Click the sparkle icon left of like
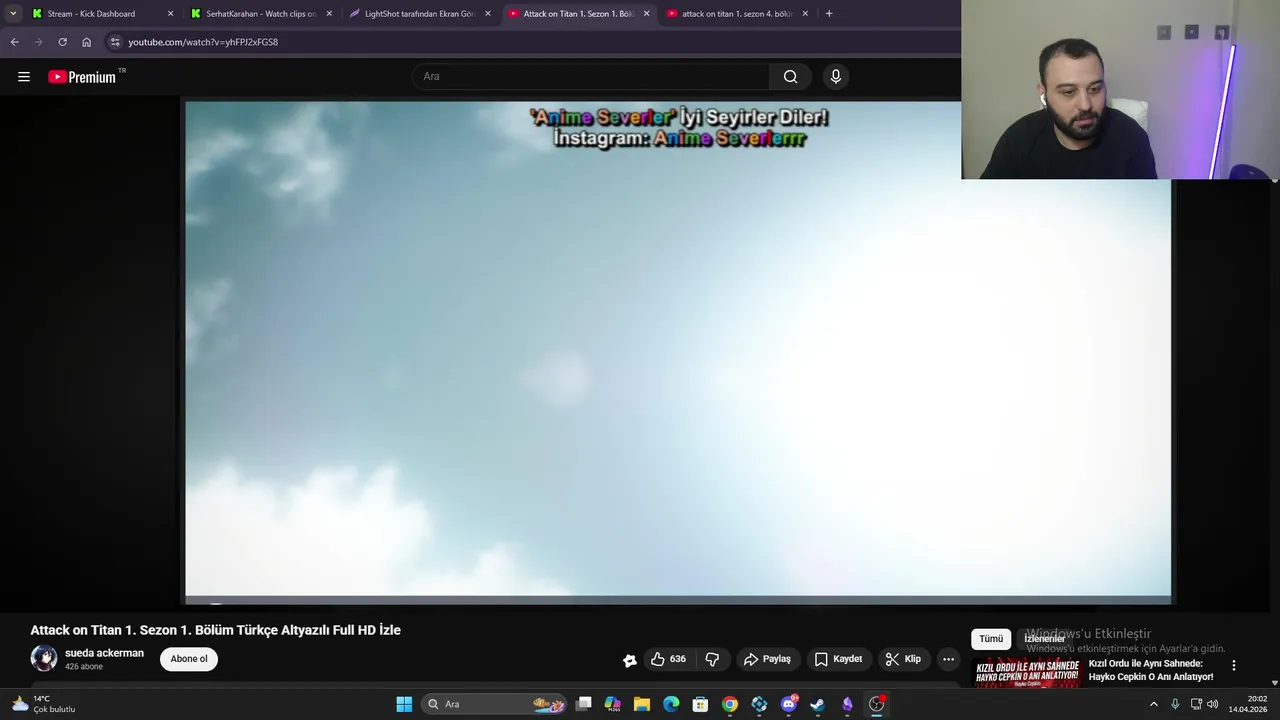 click(x=630, y=660)
